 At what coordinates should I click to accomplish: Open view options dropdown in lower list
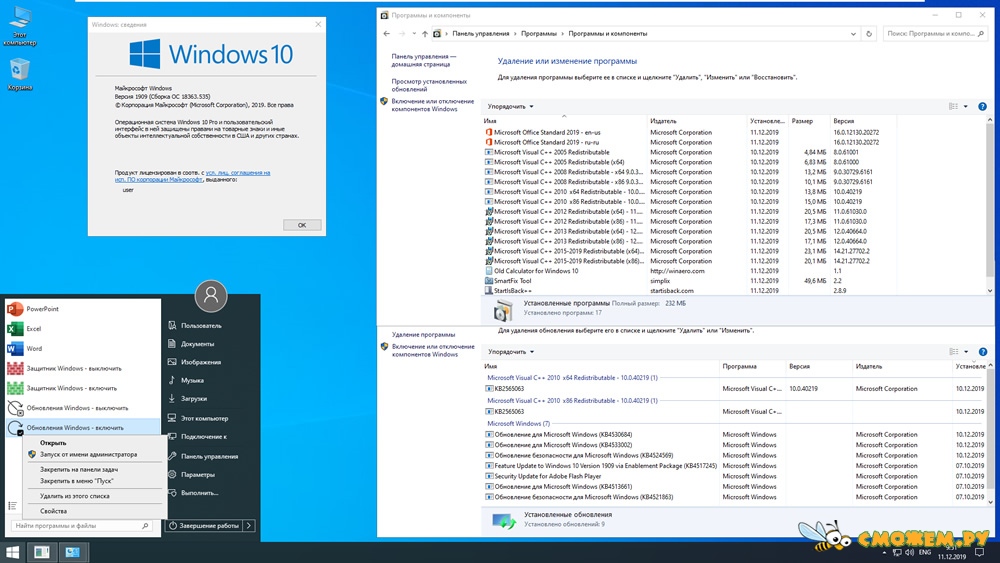tap(966, 352)
